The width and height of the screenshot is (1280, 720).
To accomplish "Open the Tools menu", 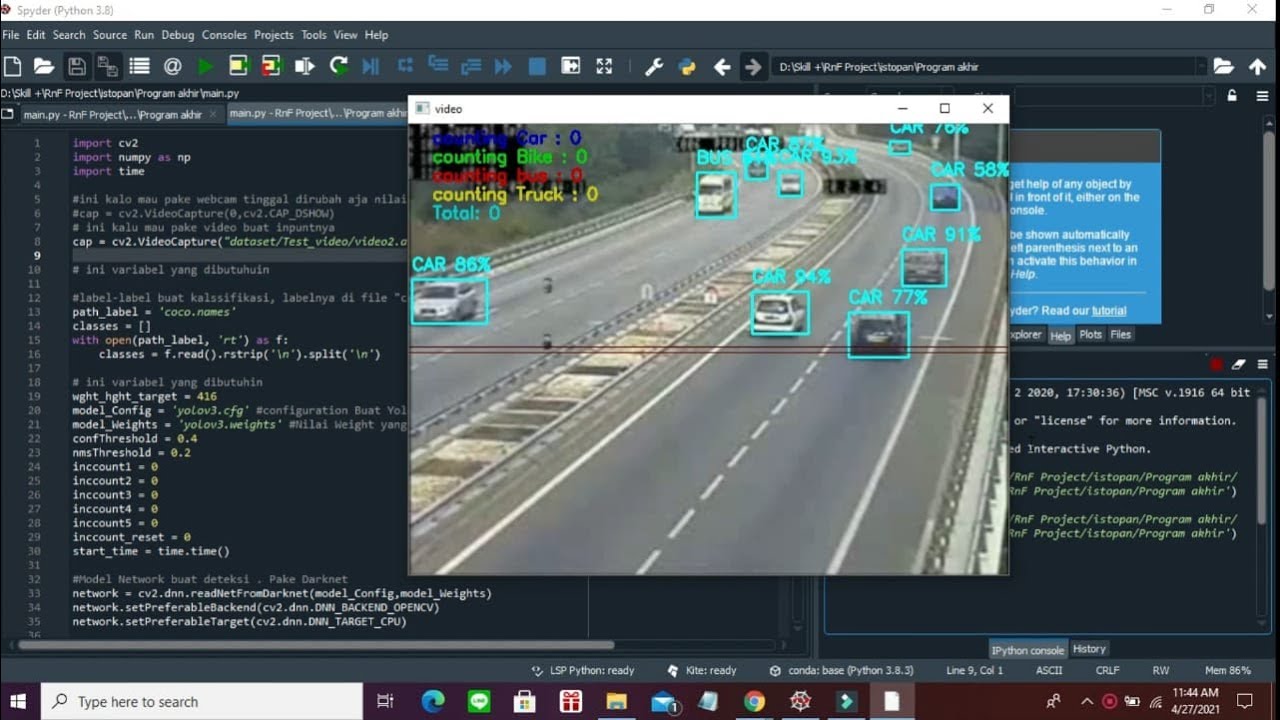I will (314, 35).
